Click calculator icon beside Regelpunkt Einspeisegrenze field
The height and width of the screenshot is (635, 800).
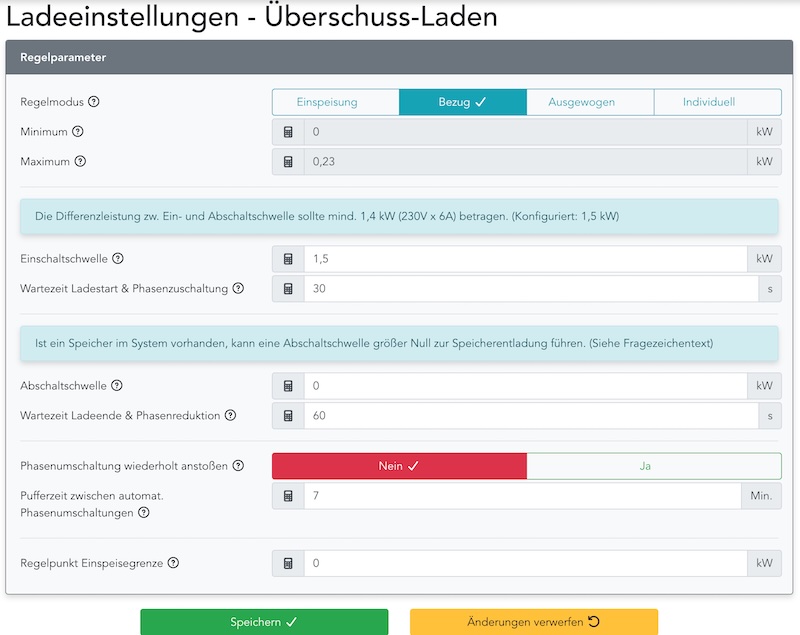288,563
